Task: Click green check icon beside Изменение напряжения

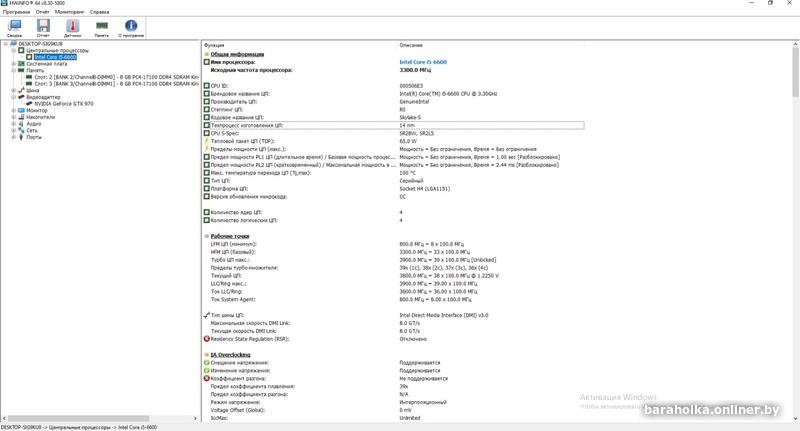Action: pyautogui.click(x=207, y=370)
